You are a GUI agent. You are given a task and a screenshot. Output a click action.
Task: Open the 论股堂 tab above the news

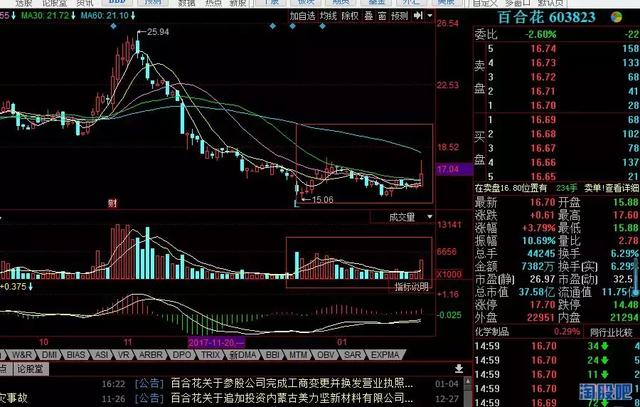pyautogui.click(x=30, y=369)
